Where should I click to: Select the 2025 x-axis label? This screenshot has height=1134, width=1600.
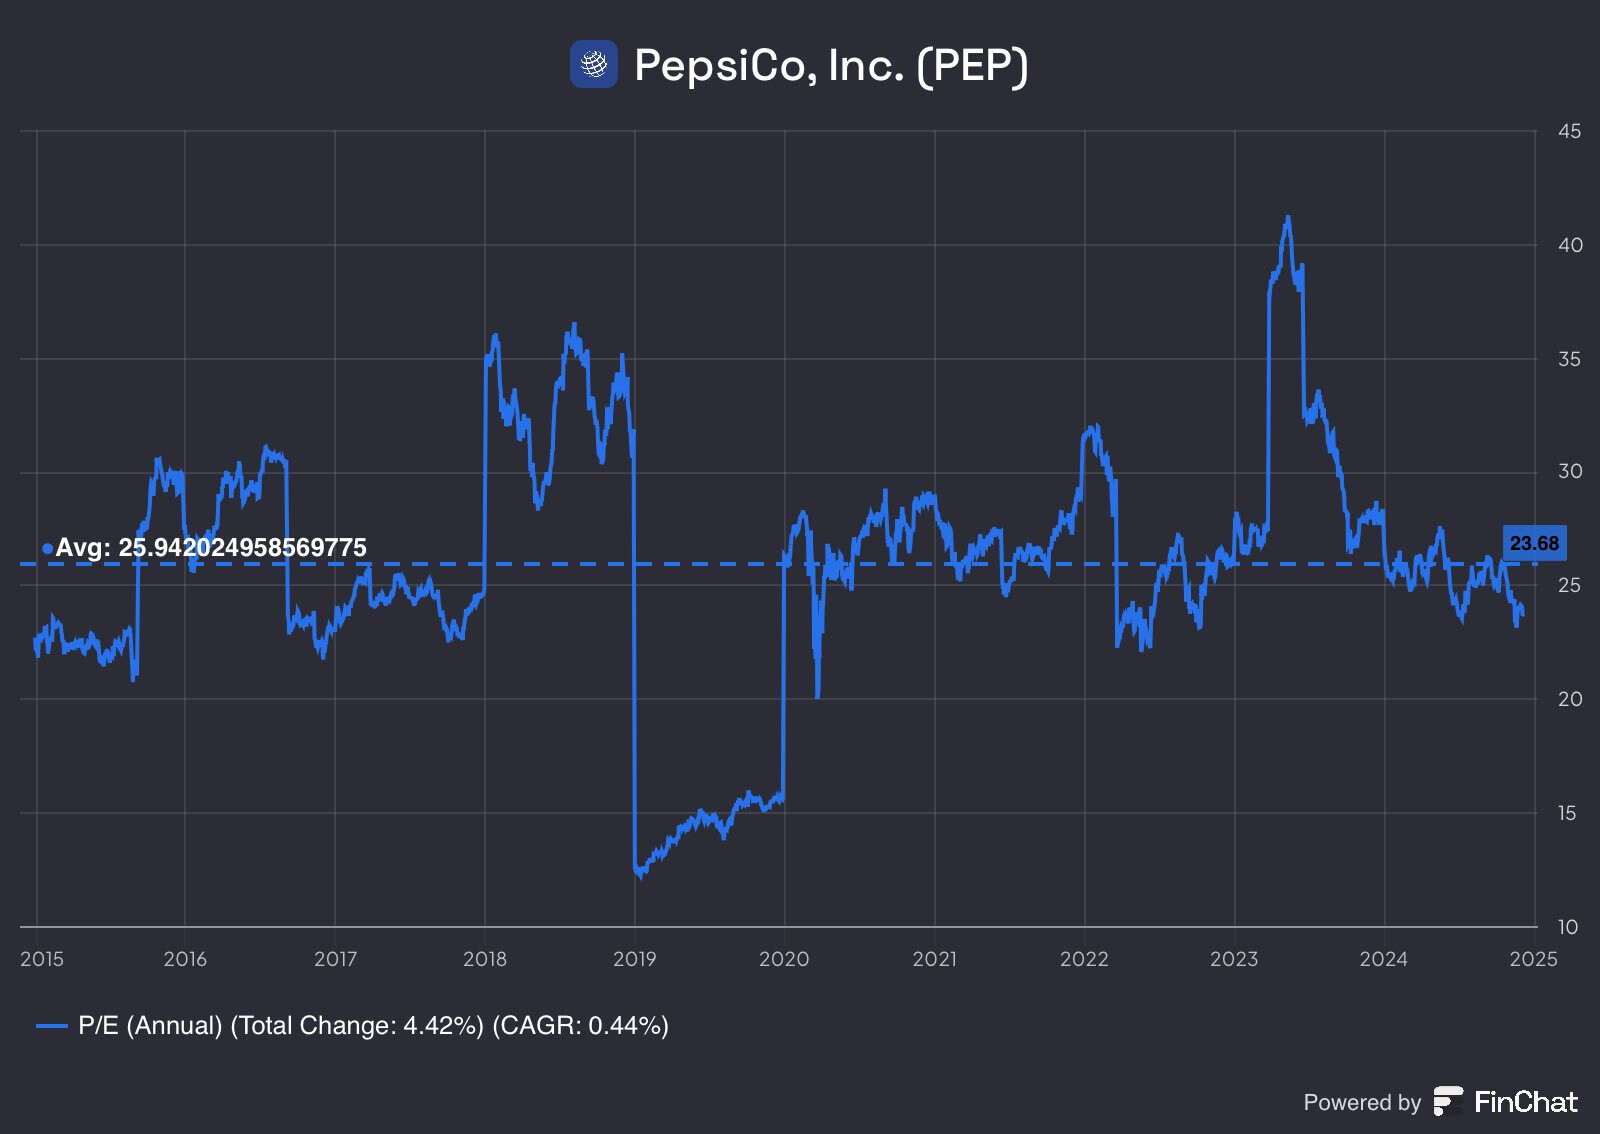tap(1534, 959)
